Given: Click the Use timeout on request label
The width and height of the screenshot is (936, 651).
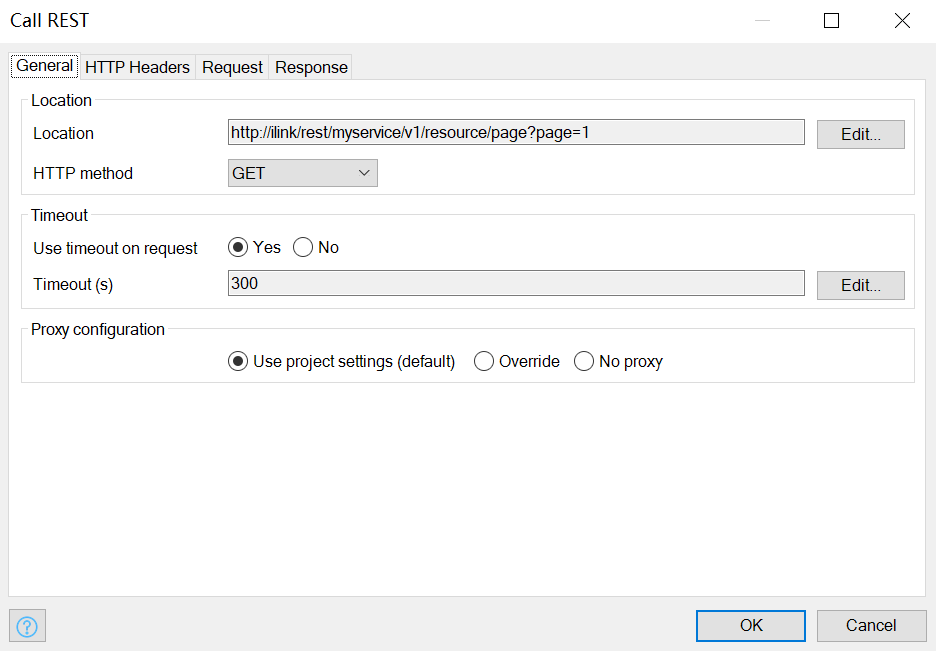Looking at the screenshot, I should [x=115, y=248].
